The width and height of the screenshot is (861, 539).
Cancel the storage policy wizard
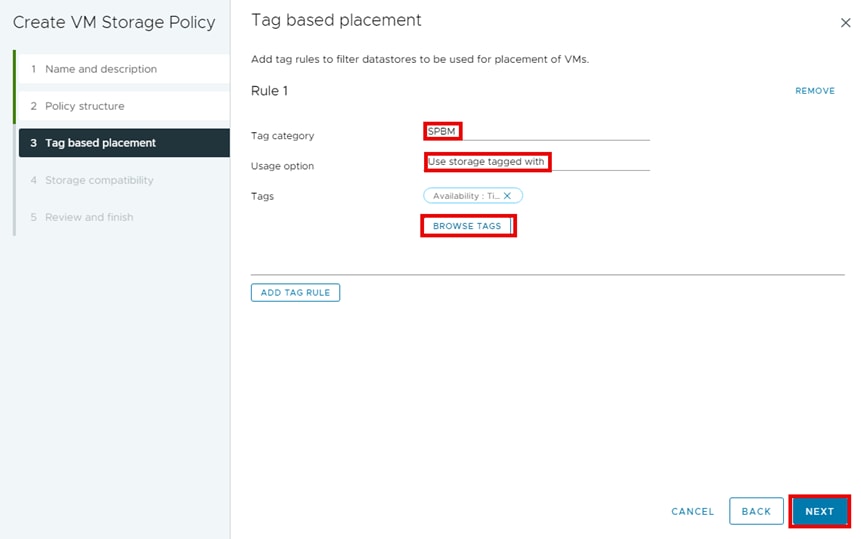[693, 511]
